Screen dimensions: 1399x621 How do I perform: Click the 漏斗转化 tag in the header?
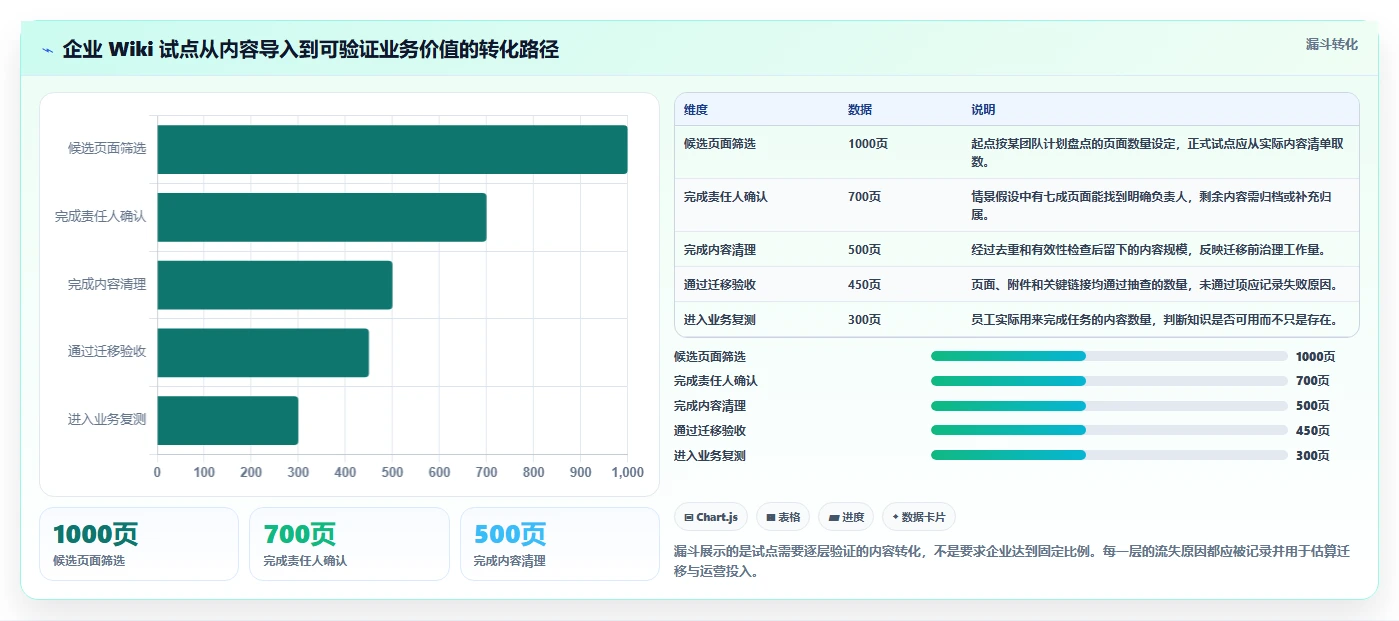1332,44
